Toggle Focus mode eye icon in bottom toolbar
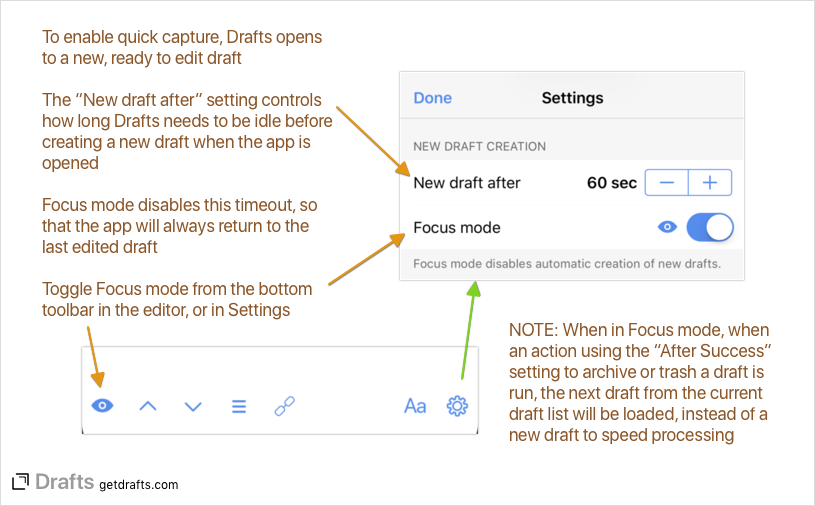Viewport: 815px width, 506px height. click(x=102, y=406)
